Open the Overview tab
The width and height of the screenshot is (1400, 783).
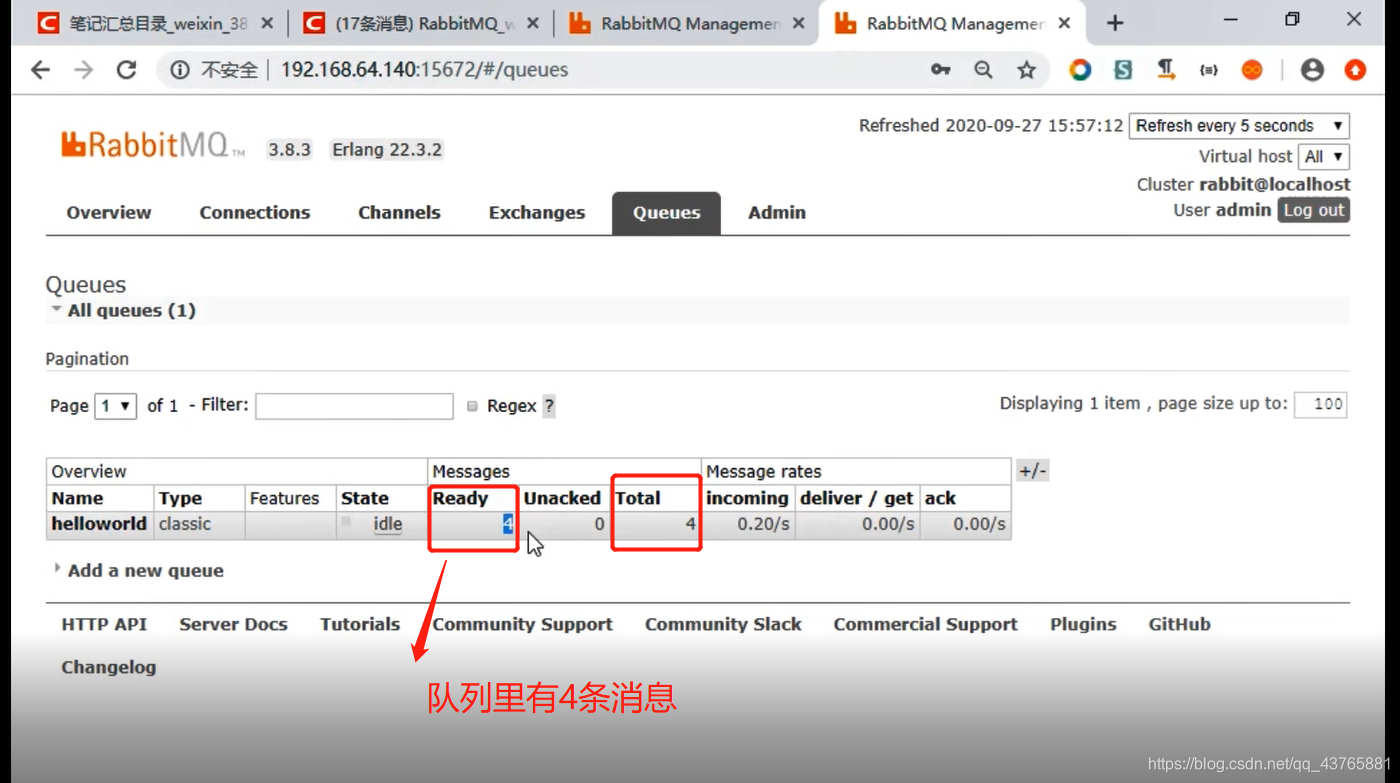pos(109,212)
